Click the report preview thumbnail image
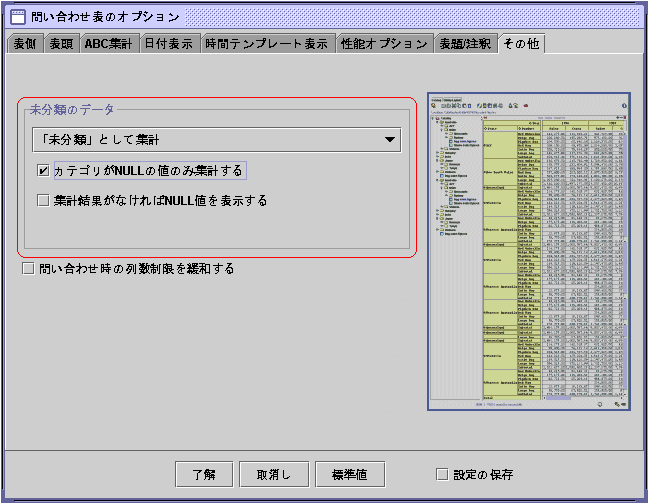 pyautogui.click(x=528, y=251)
